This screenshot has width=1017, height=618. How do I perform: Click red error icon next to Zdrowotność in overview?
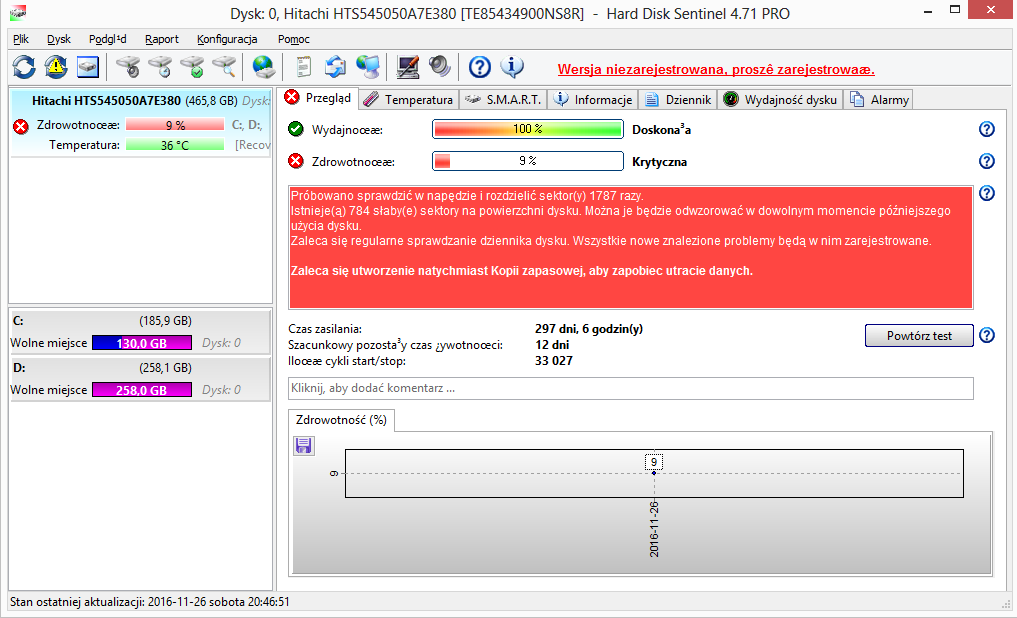pyautogui.click(x=296, y=161)
